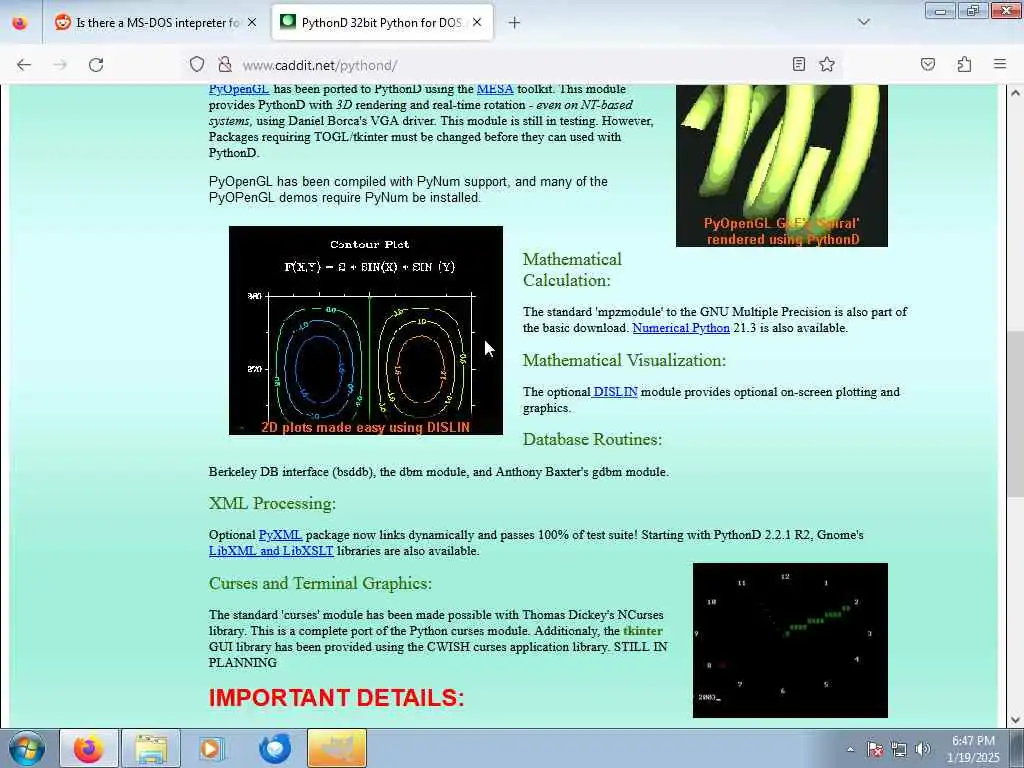1024x768 pixels.
Task: Select the PythonD 32bit Python tab
Action: pyautogui.click(x=382, y=22)
